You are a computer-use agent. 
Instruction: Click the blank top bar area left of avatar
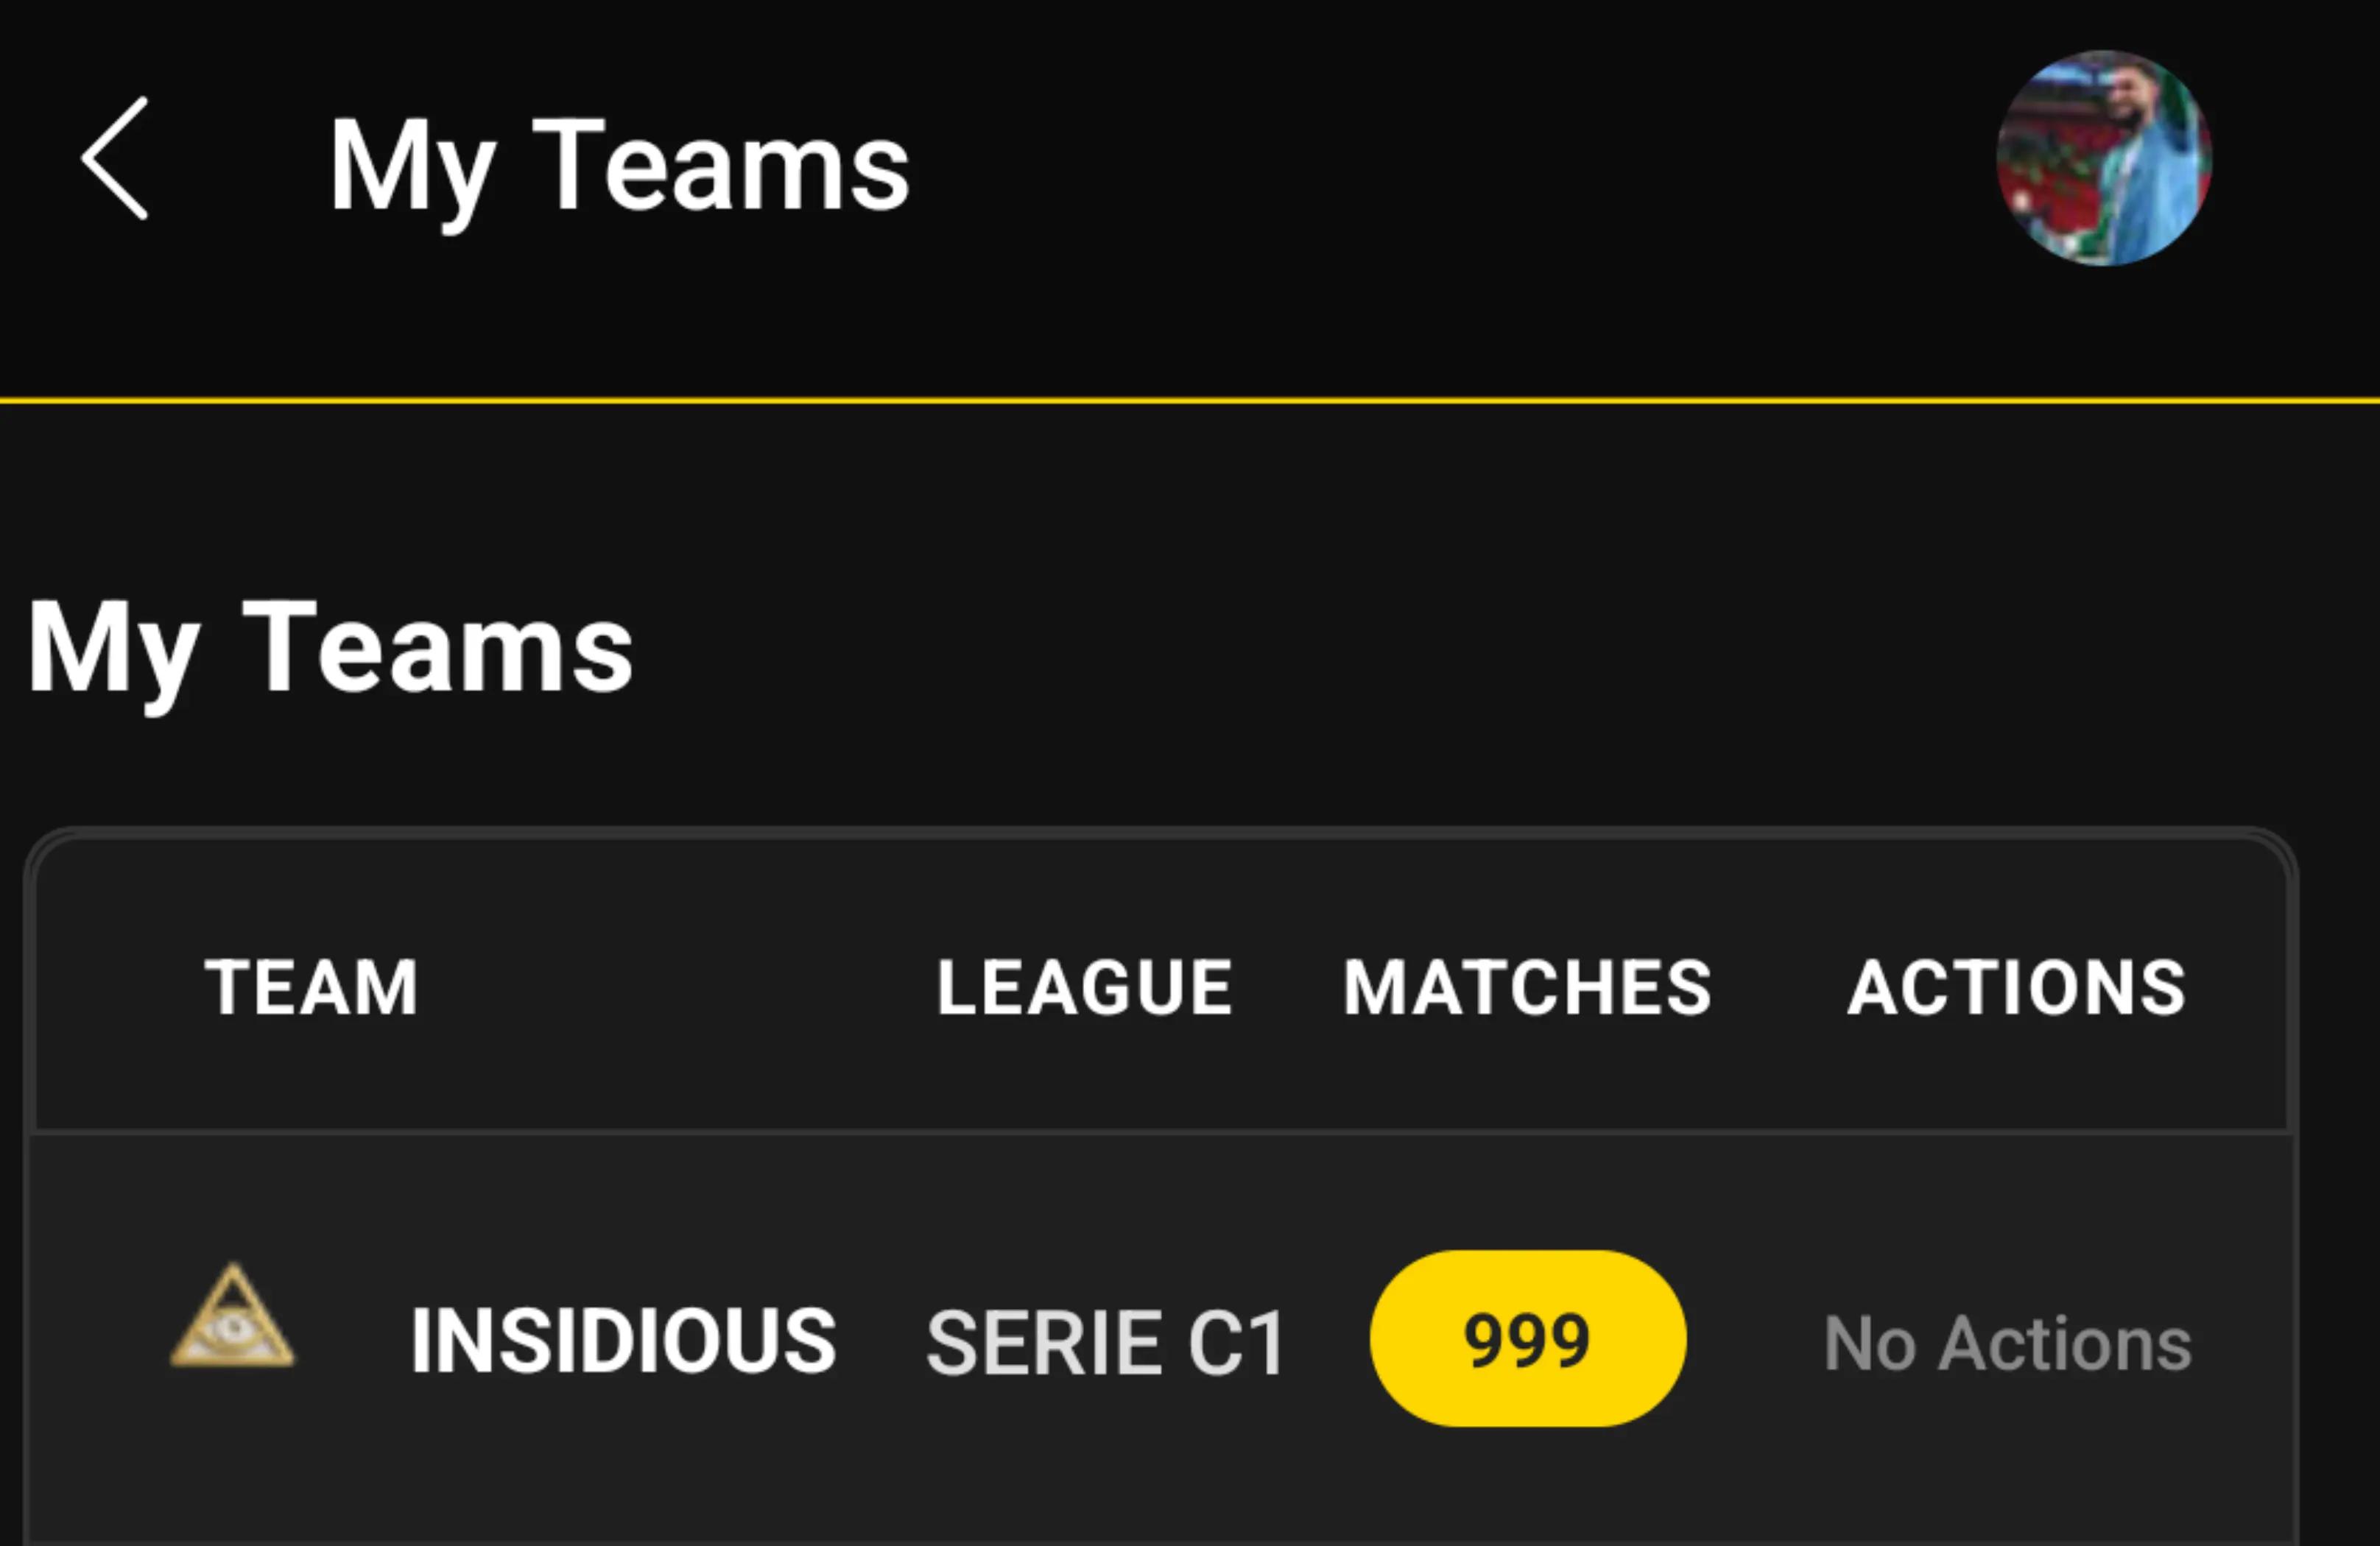pyautogui.click(x=1450, y=160)
